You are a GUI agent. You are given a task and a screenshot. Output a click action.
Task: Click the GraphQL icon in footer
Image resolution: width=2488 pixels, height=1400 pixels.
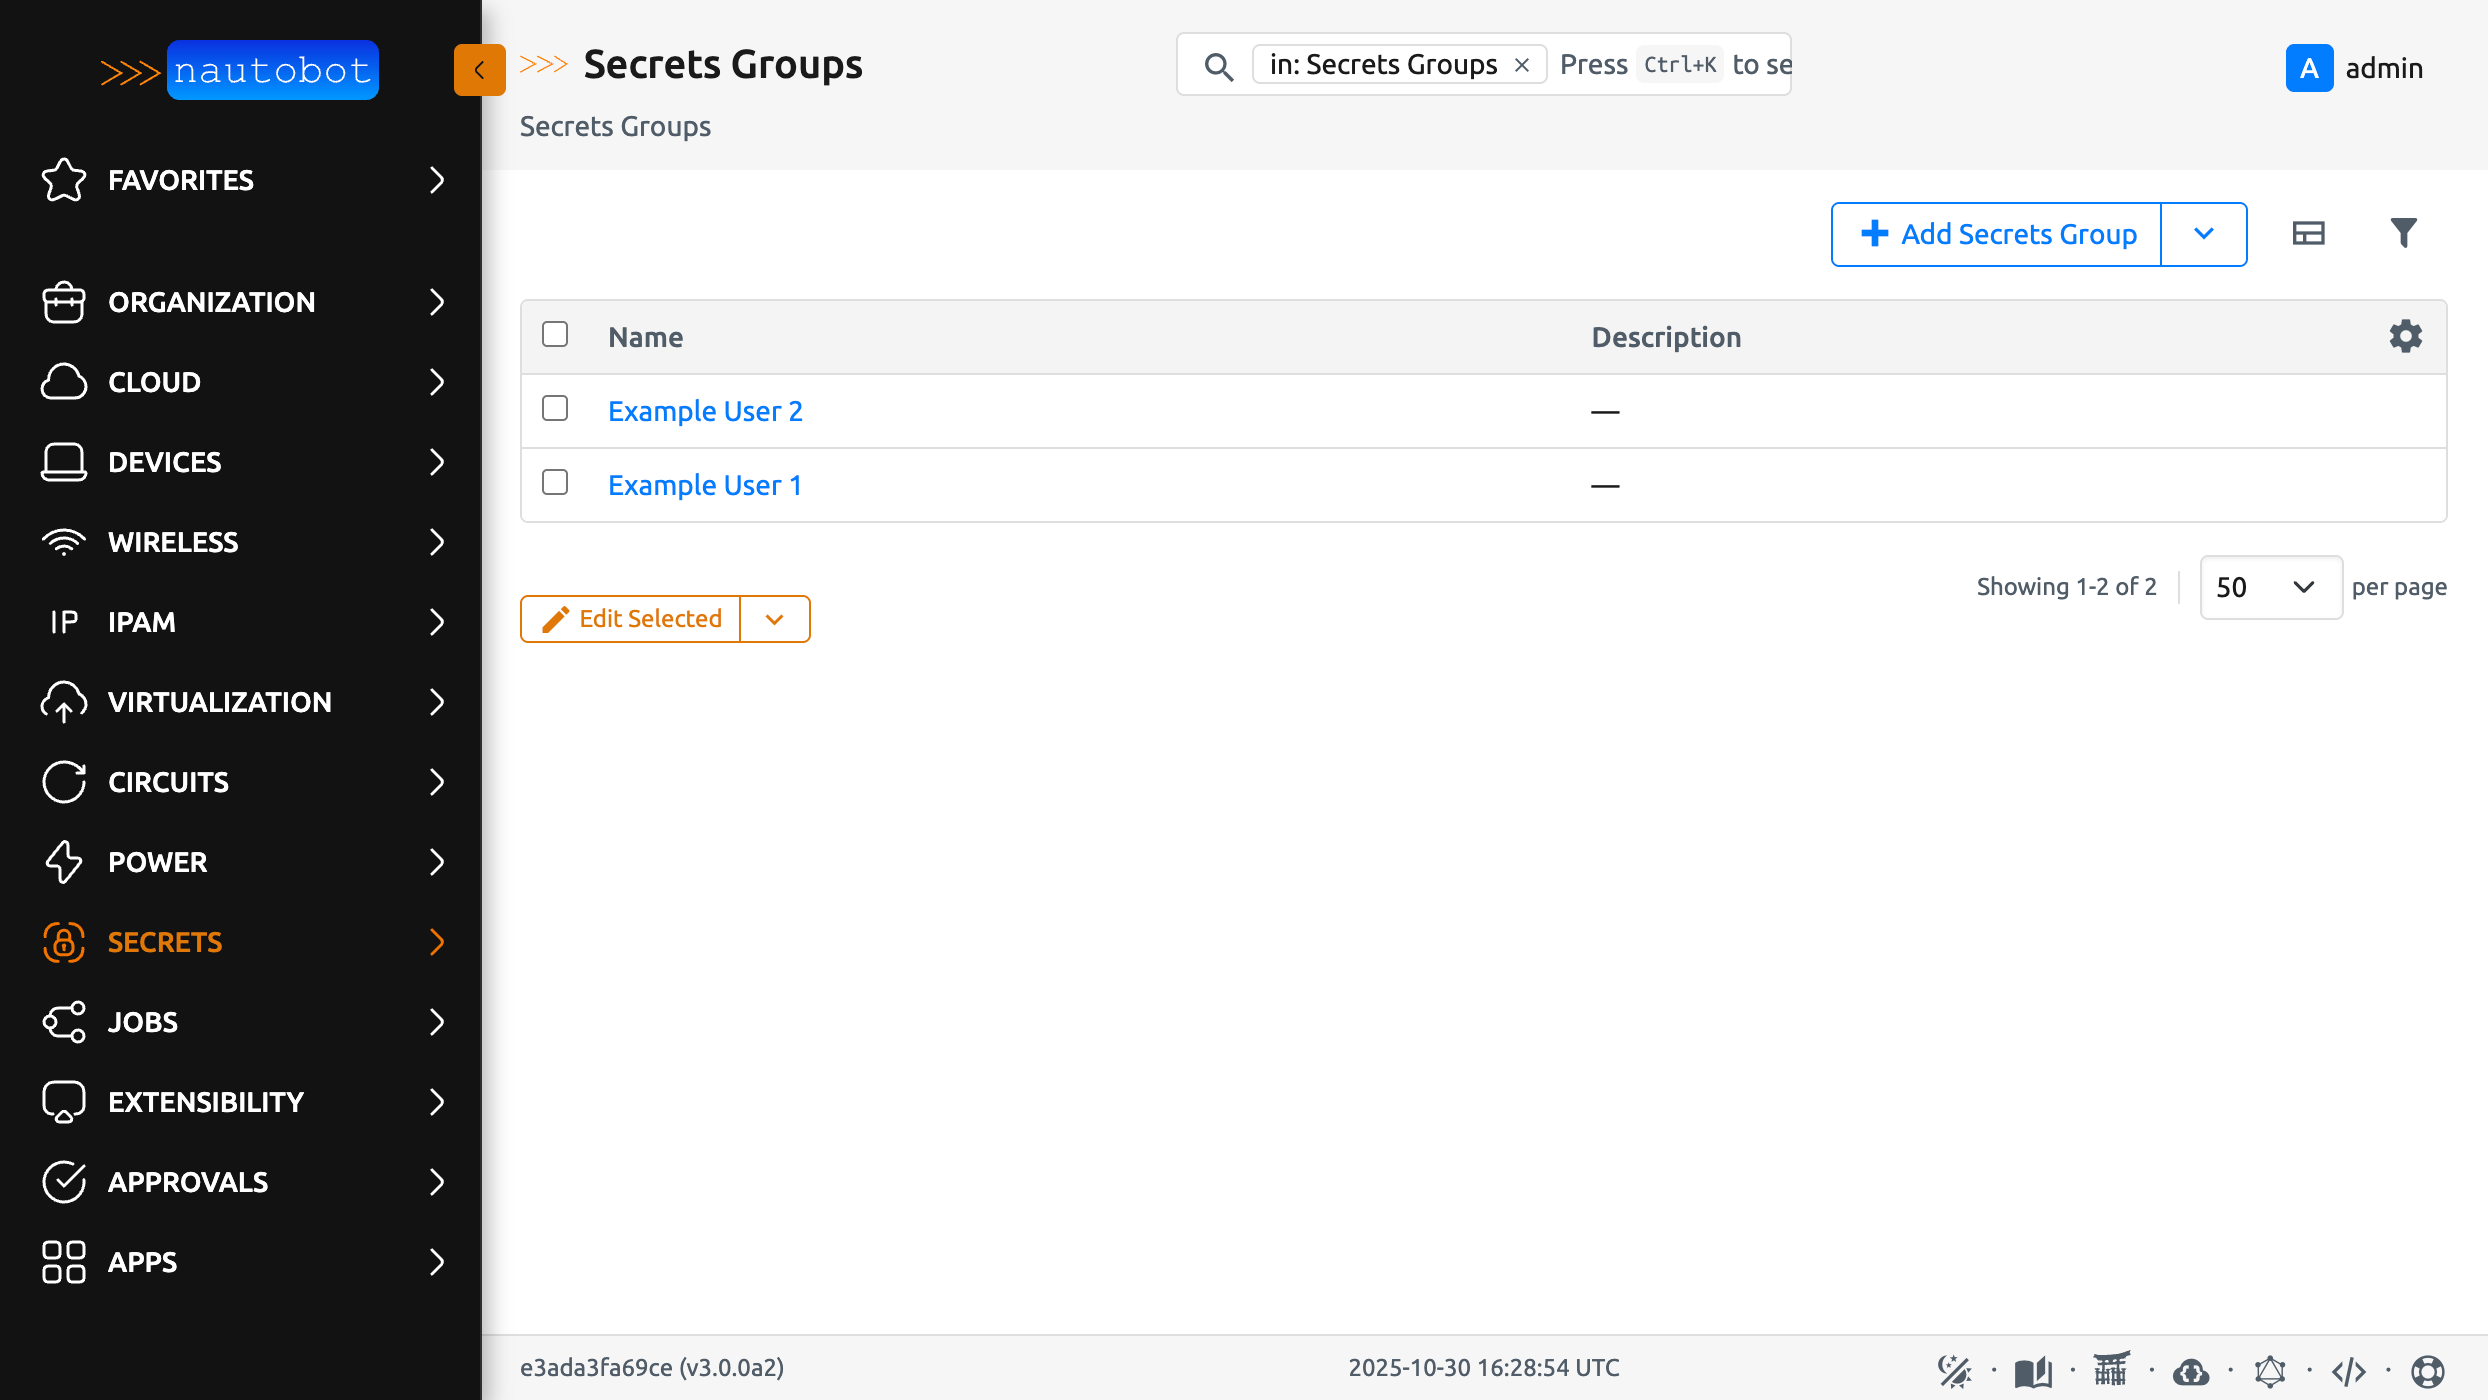click(x=2270, y=1371)
